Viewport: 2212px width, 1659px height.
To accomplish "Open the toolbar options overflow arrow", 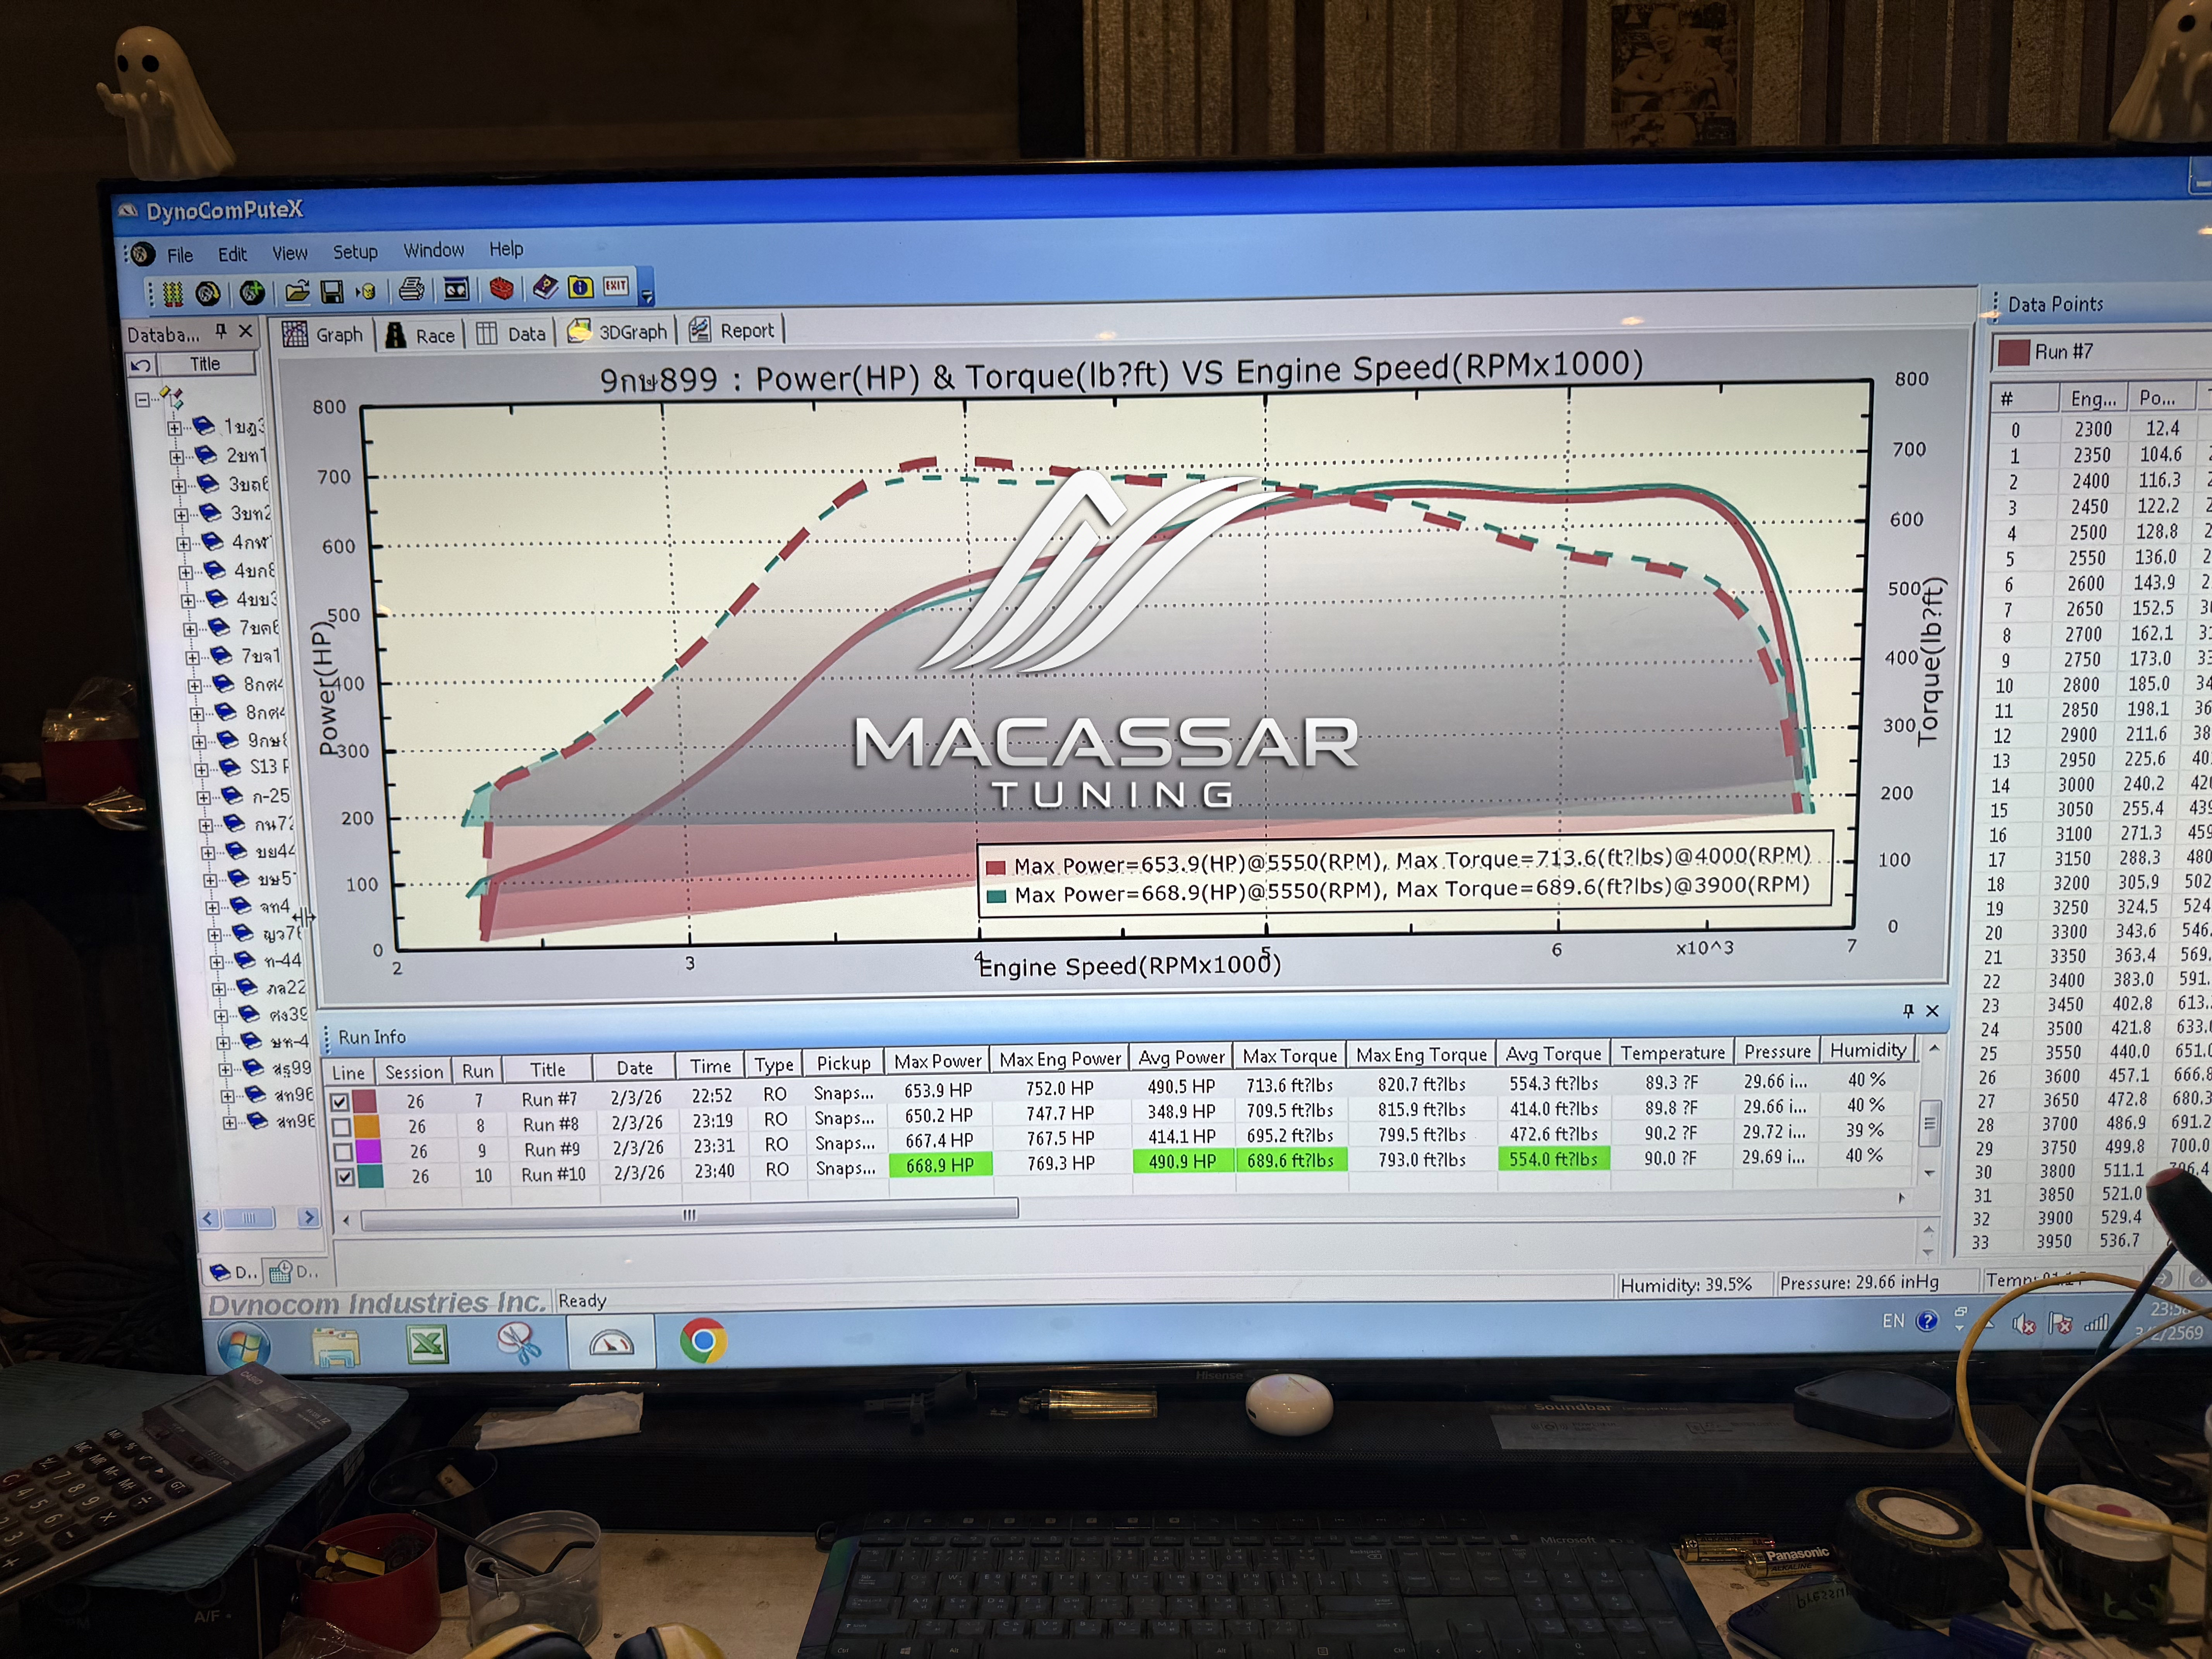I will click(x=647, y=296).
